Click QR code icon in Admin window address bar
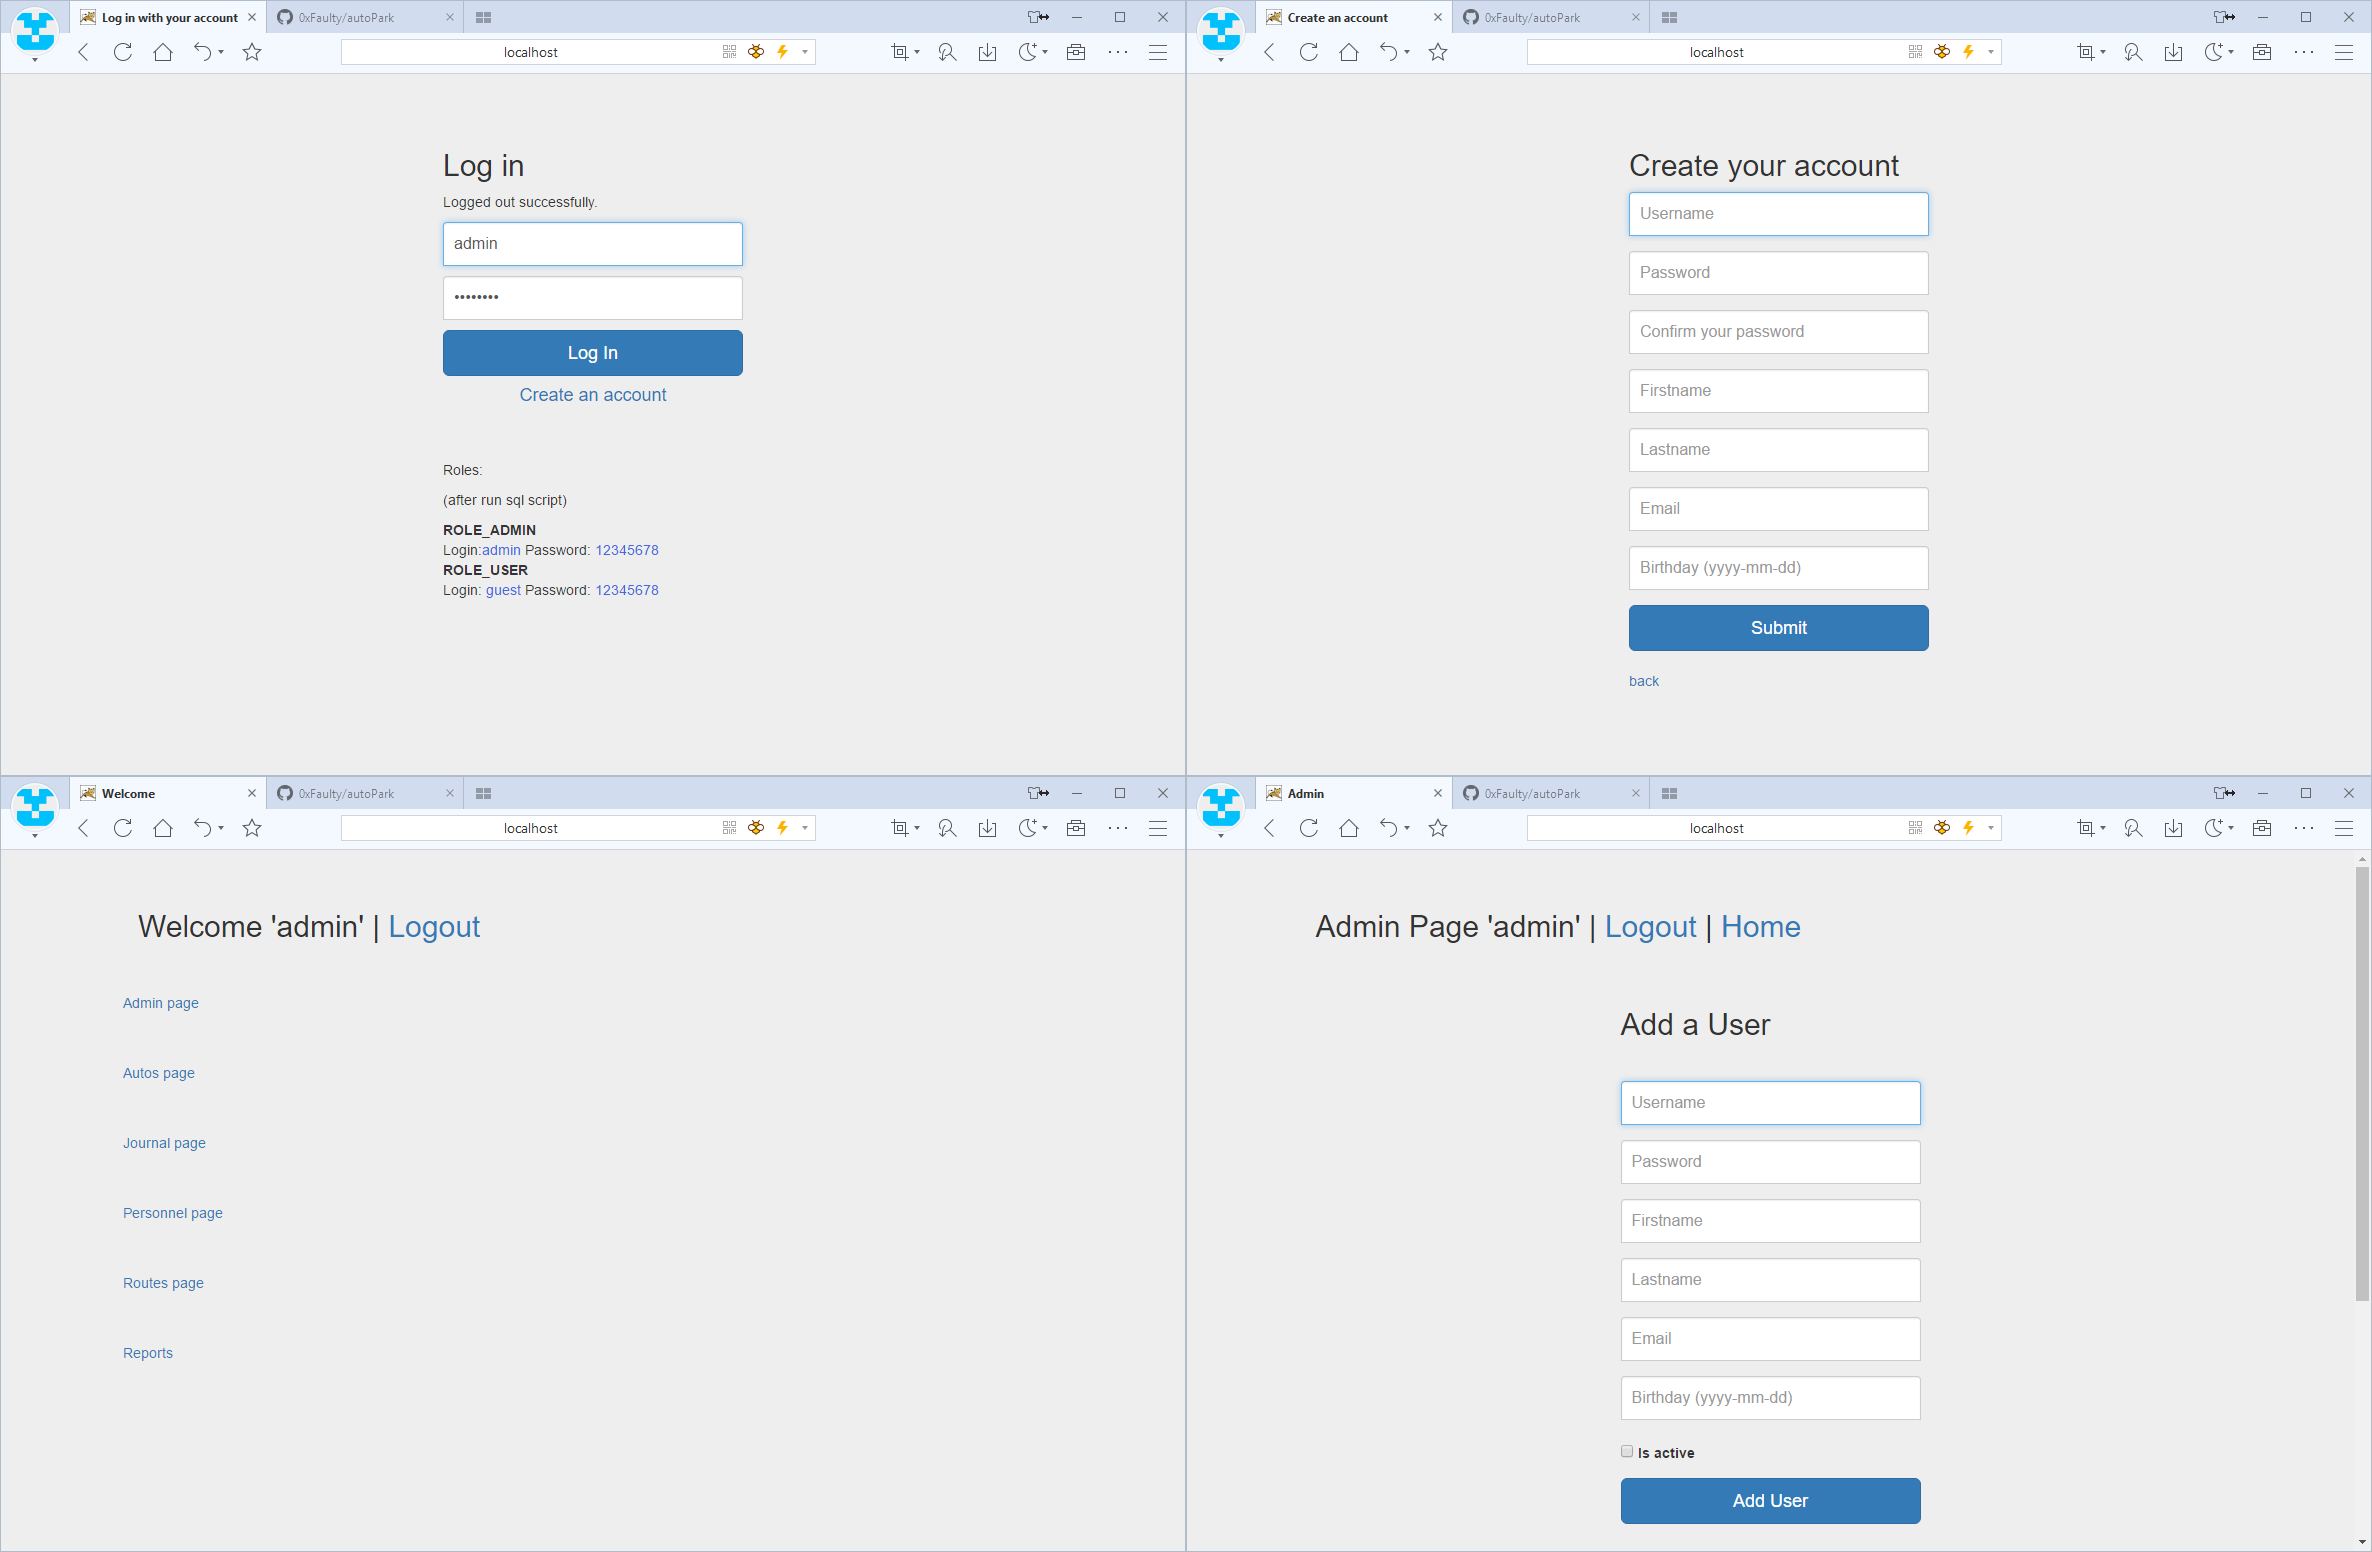Screen dimensions: 2372x1552 point(1915,828)
